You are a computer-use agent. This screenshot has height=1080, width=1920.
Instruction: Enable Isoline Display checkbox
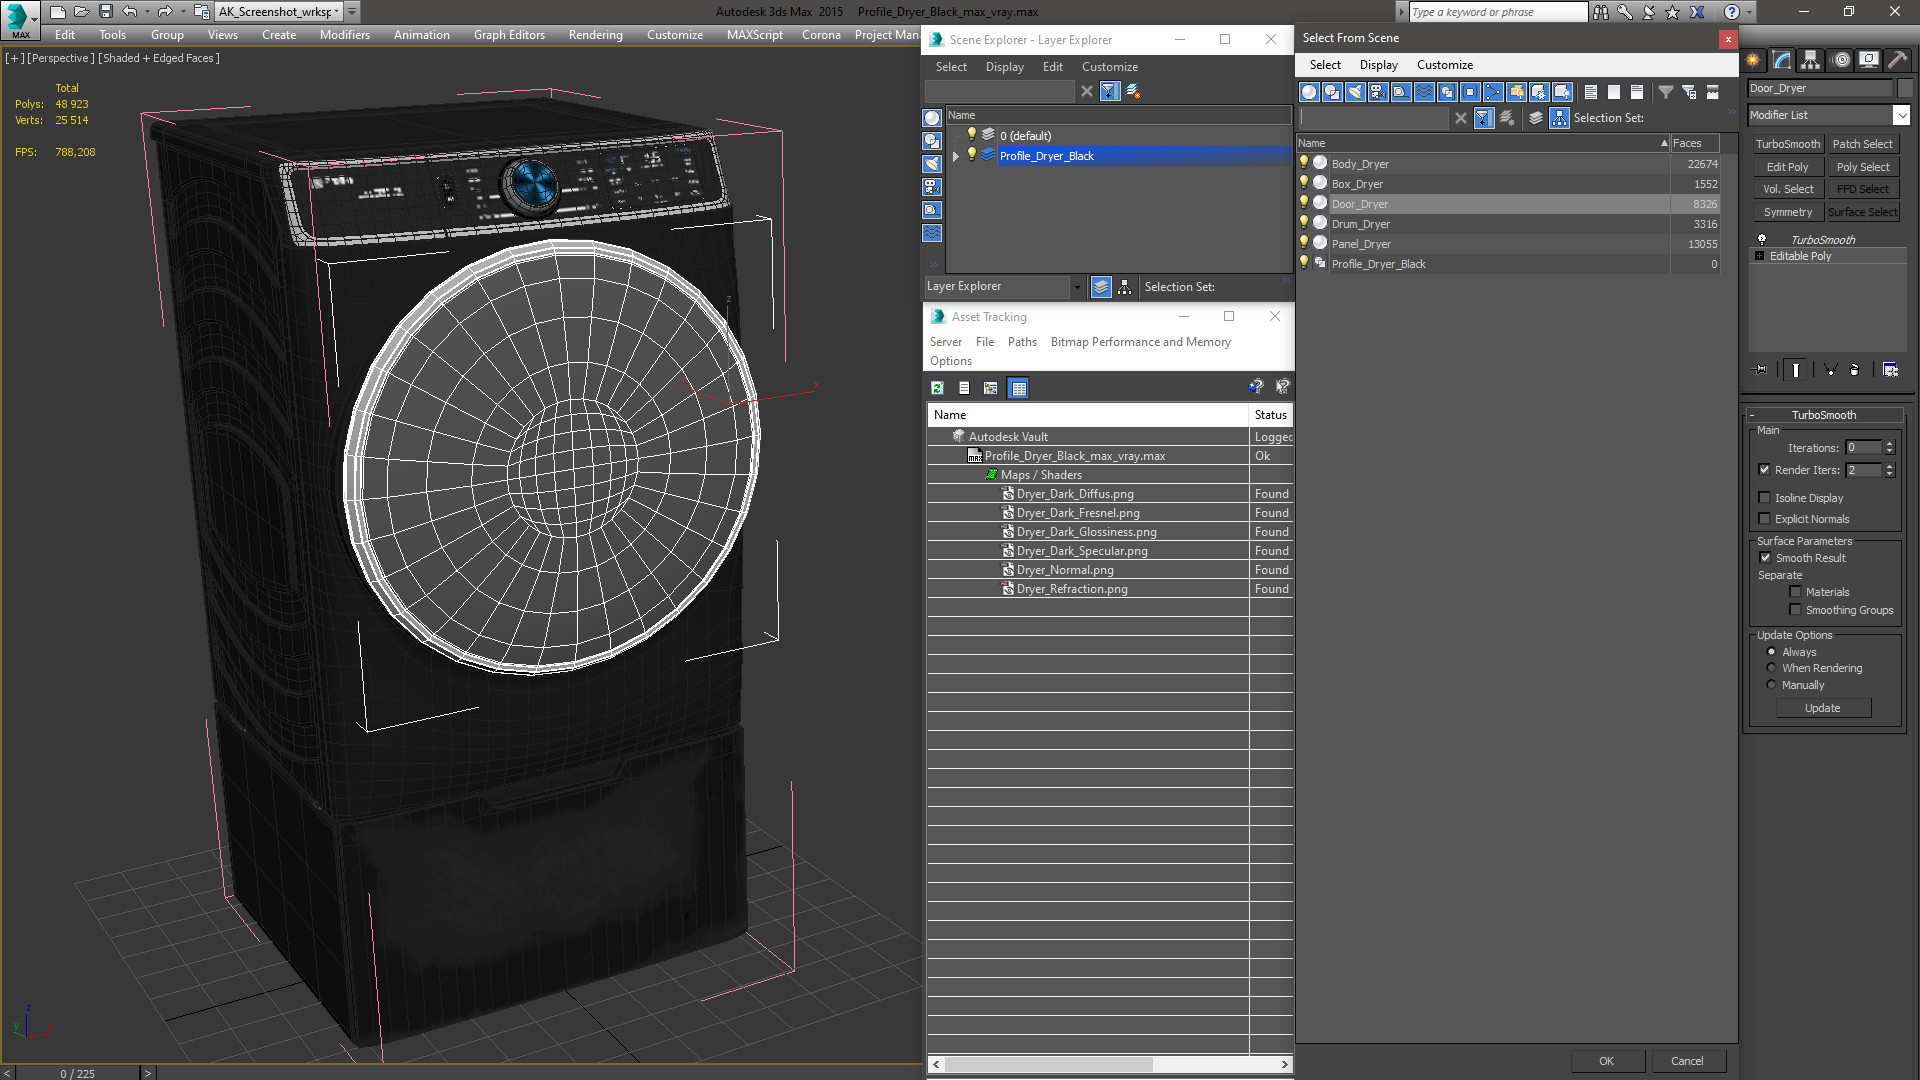pyautogui.click(x=1764, y=498)
